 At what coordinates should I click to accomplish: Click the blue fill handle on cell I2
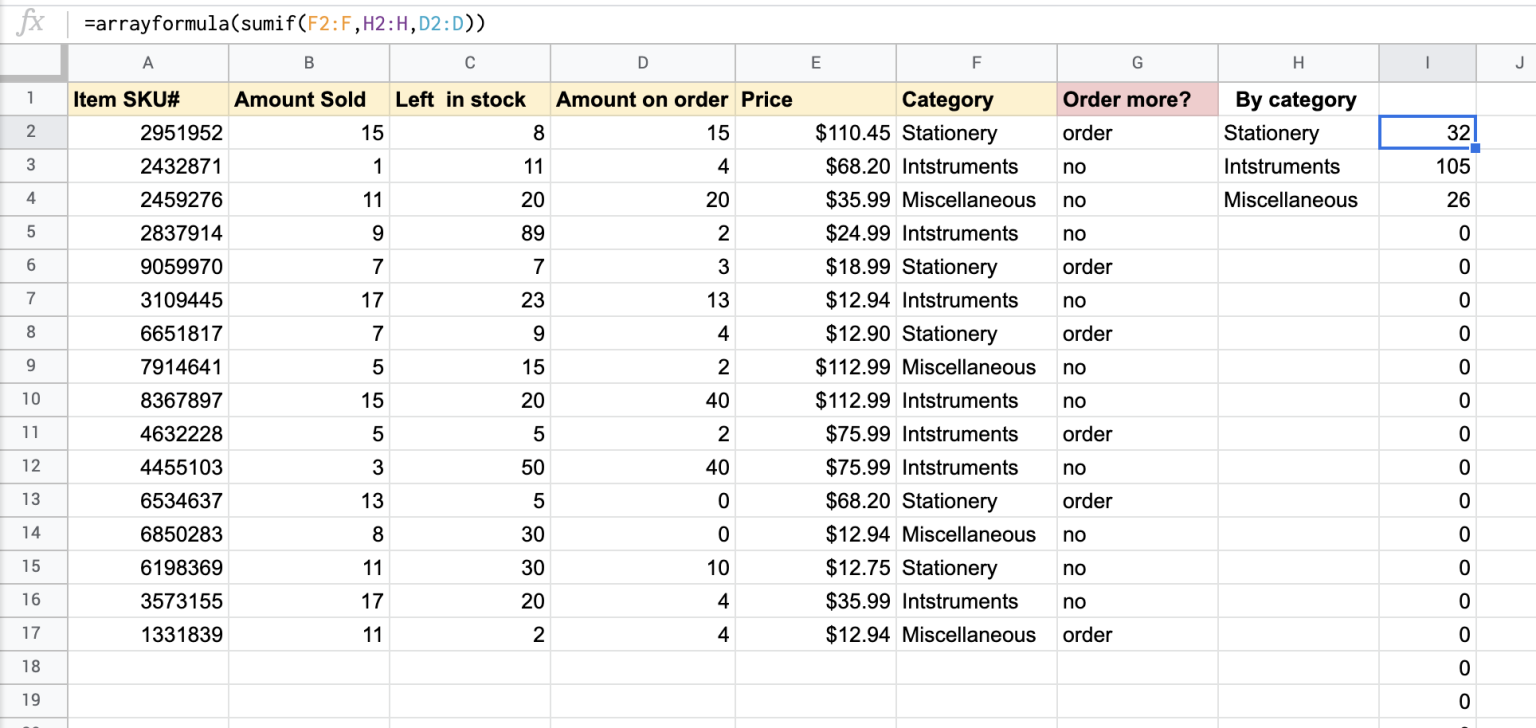coord(1474,146)
